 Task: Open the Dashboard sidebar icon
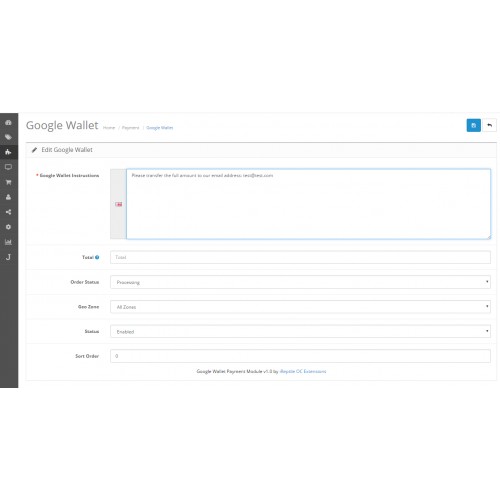coord(8,122)
